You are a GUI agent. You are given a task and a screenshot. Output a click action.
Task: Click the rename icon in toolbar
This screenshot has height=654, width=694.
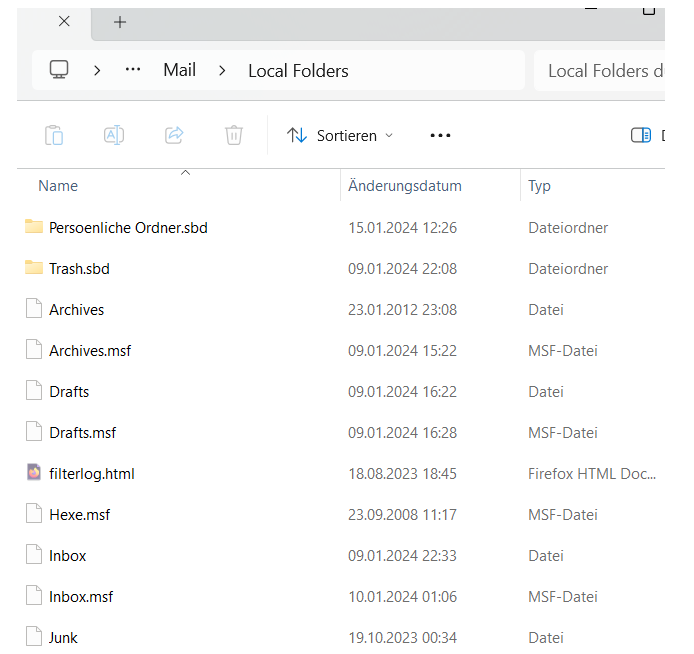[x=114, y=135]
